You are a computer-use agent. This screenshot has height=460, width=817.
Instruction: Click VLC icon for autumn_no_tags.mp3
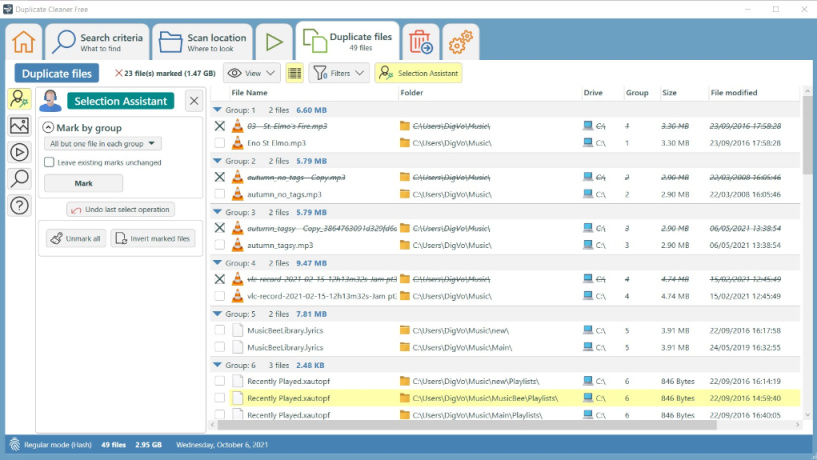[237, 194]
